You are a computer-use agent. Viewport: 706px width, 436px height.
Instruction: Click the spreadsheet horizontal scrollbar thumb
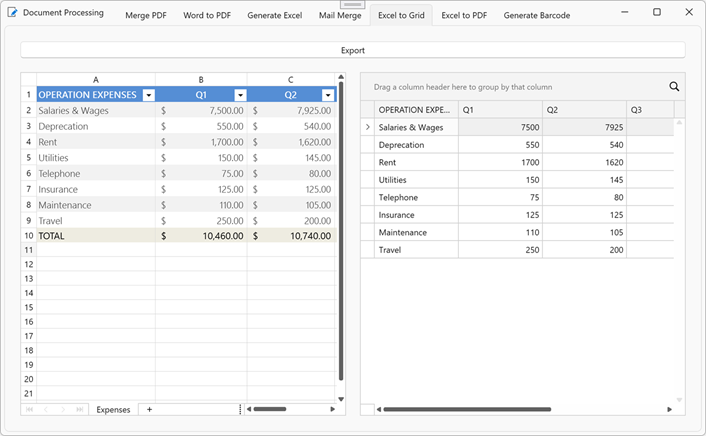270,409
